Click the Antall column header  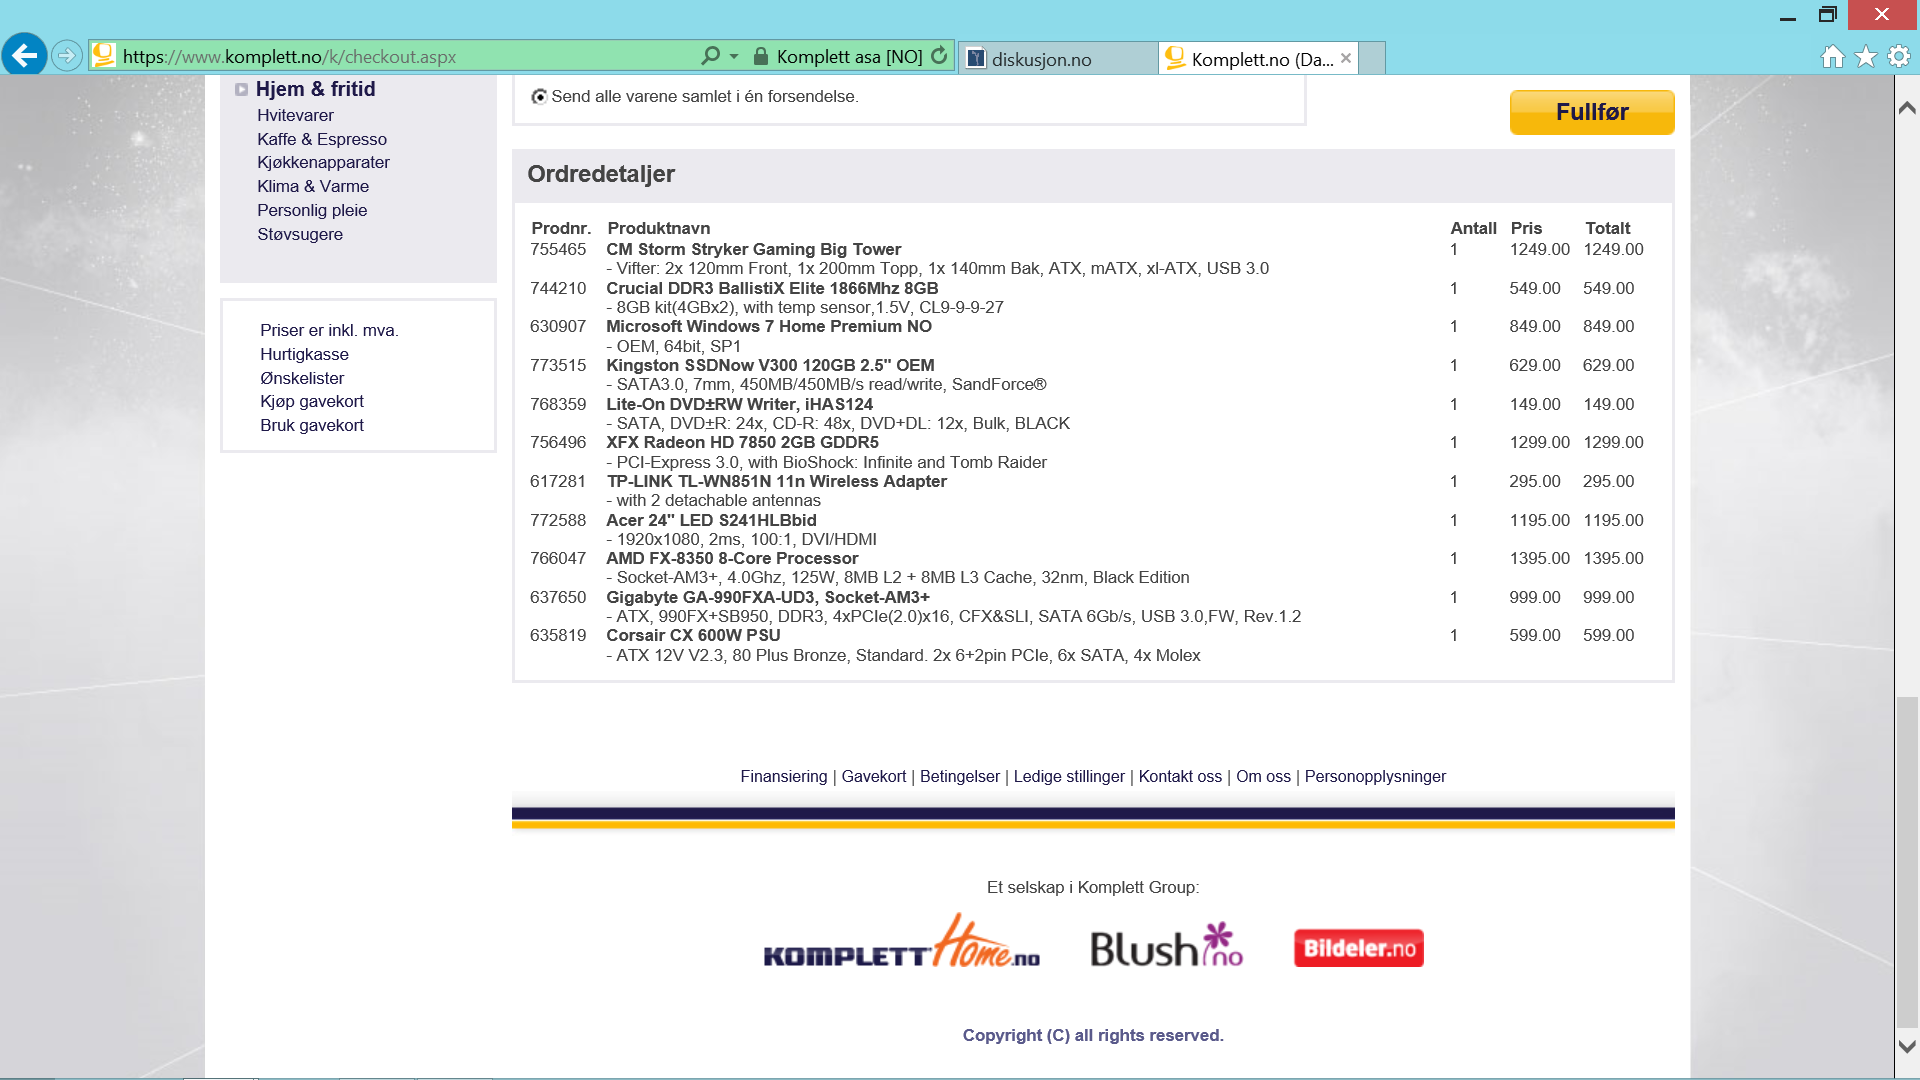[1473, 228]
